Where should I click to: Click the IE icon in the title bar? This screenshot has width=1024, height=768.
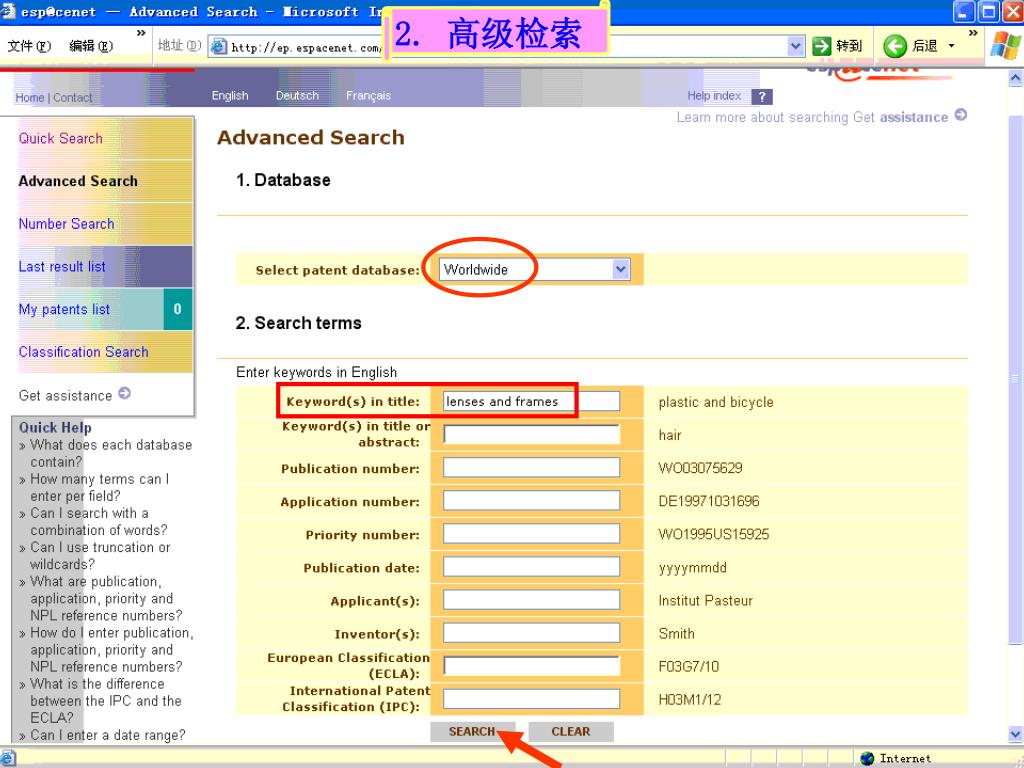[x=8, y=10]
